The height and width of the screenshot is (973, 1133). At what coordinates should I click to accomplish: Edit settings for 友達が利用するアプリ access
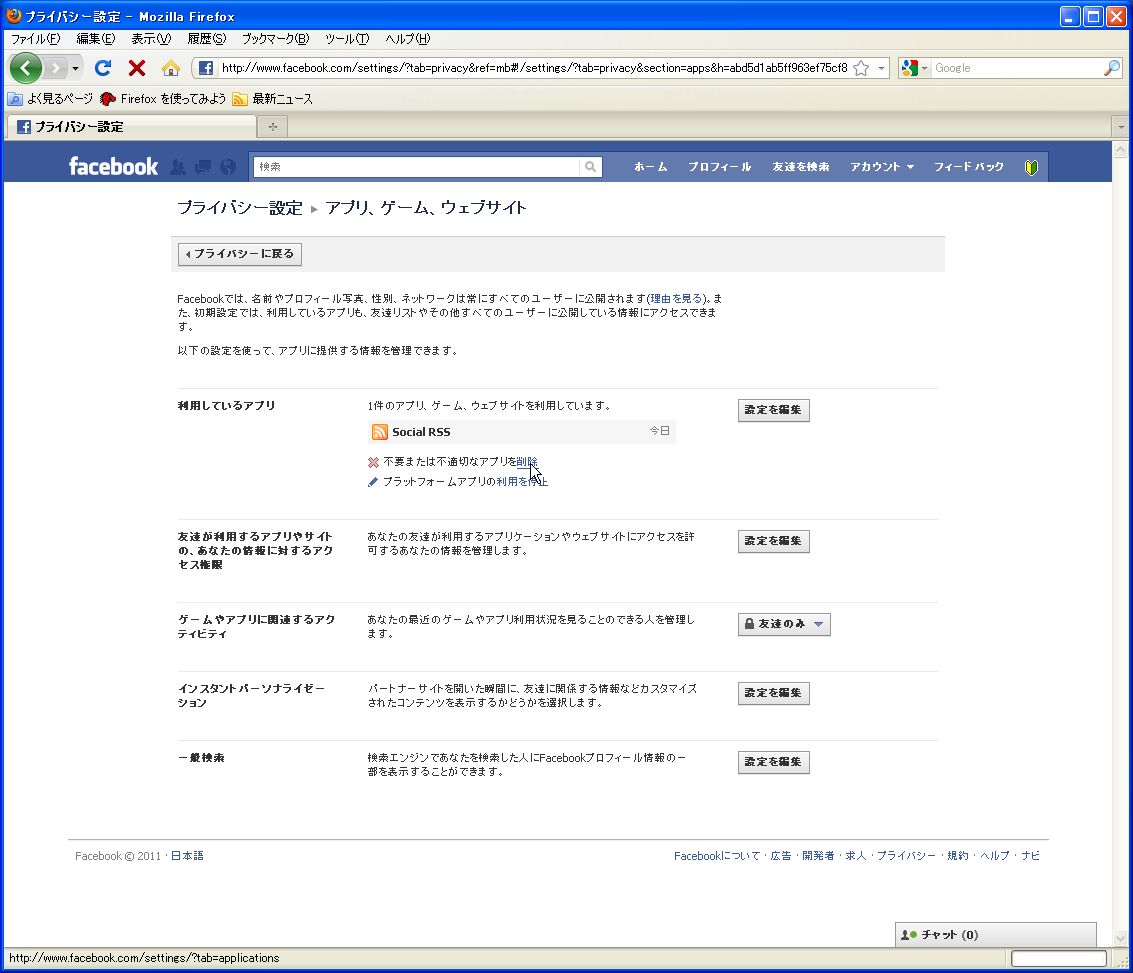(x=773, y=541)
